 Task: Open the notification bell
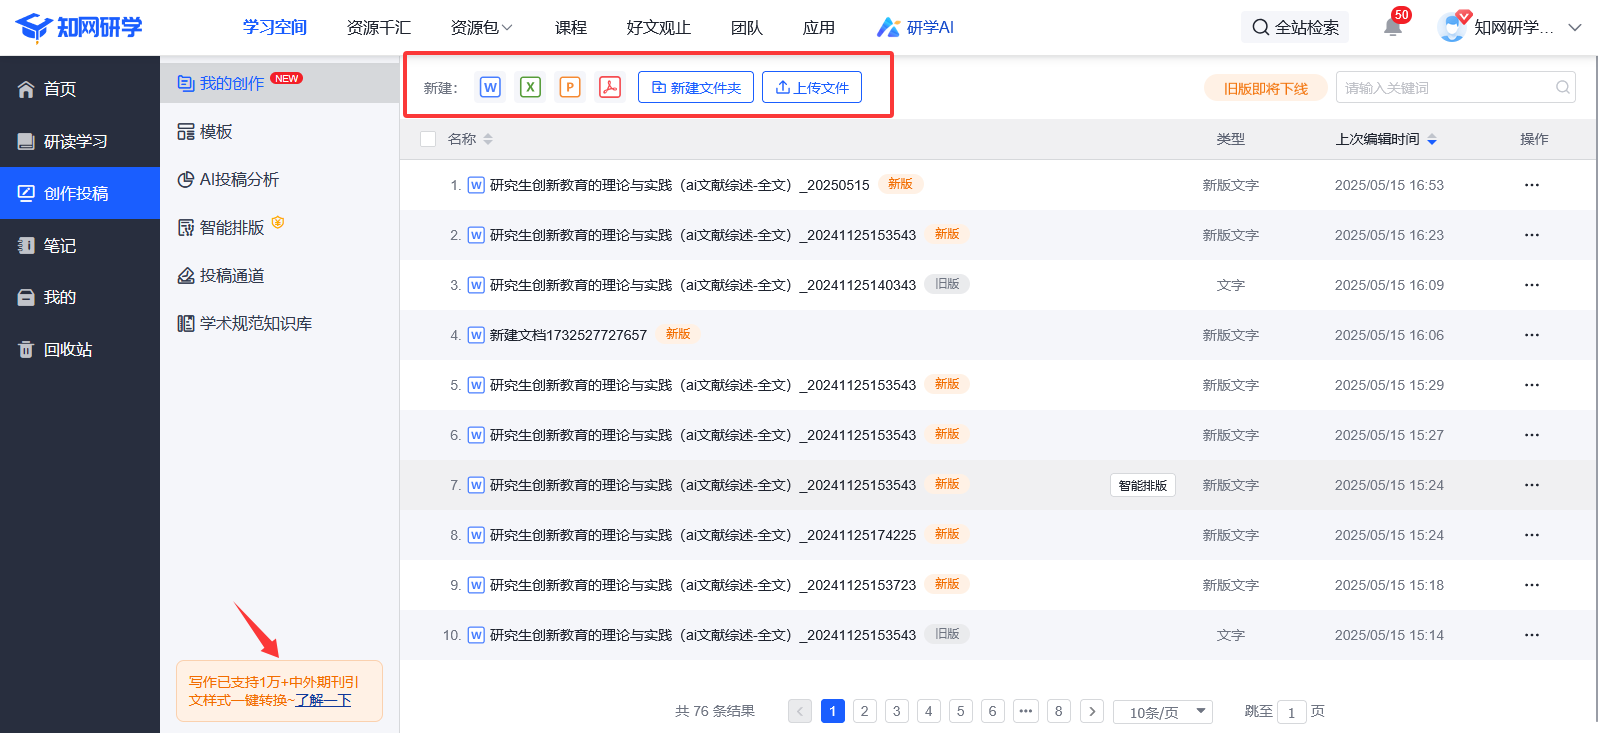point(1392,27)
